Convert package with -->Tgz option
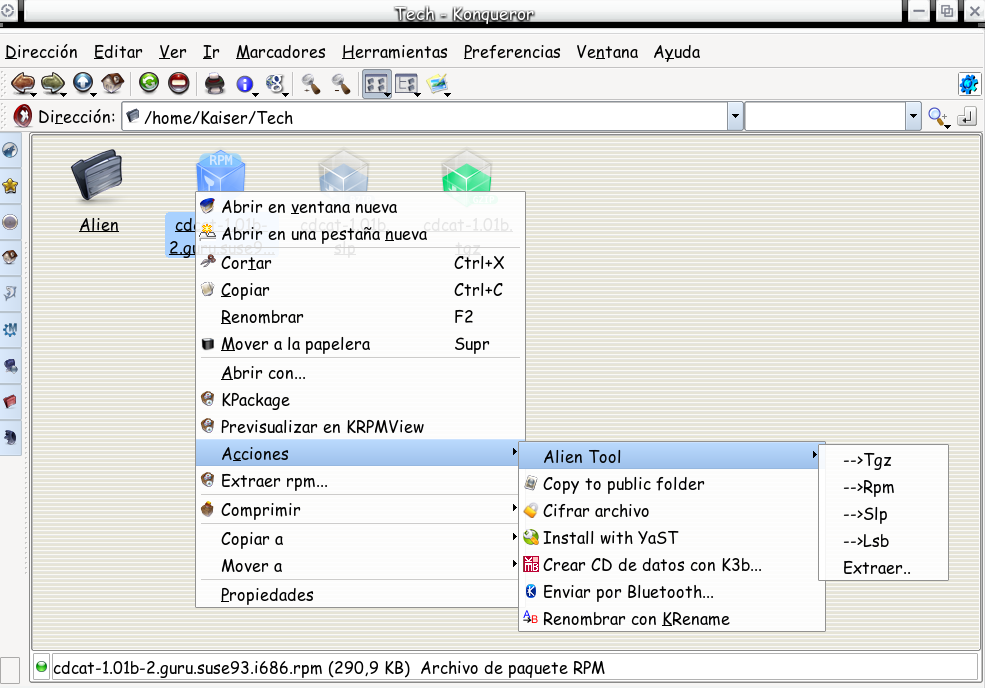This screenshot has height=688, width=985. click(883, 460)
